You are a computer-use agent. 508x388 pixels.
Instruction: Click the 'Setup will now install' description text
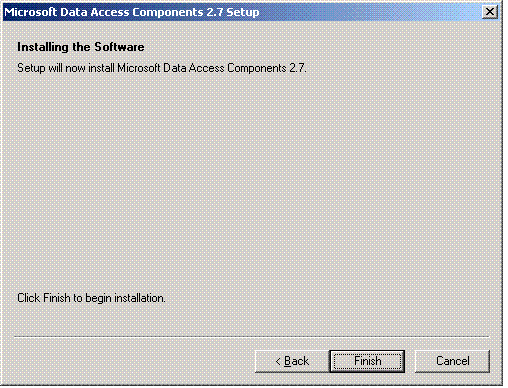click(162, 68)
